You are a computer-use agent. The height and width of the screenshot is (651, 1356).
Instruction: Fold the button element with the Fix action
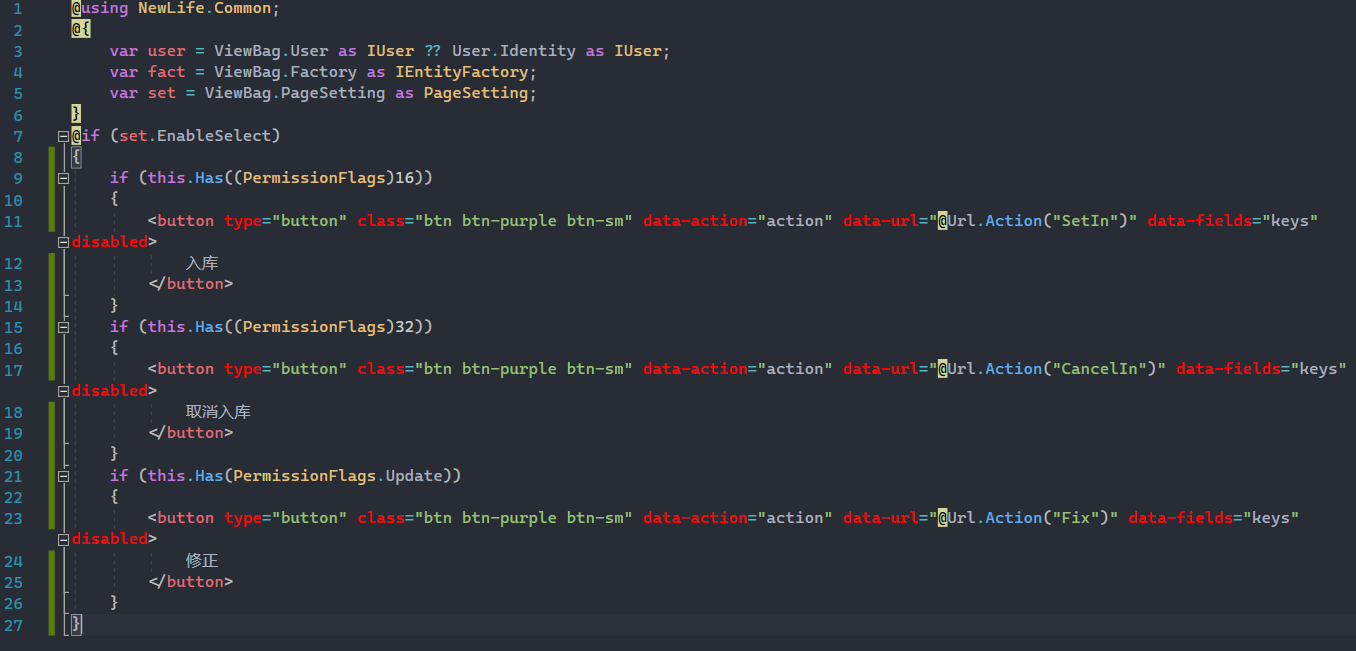coord(64,539)
